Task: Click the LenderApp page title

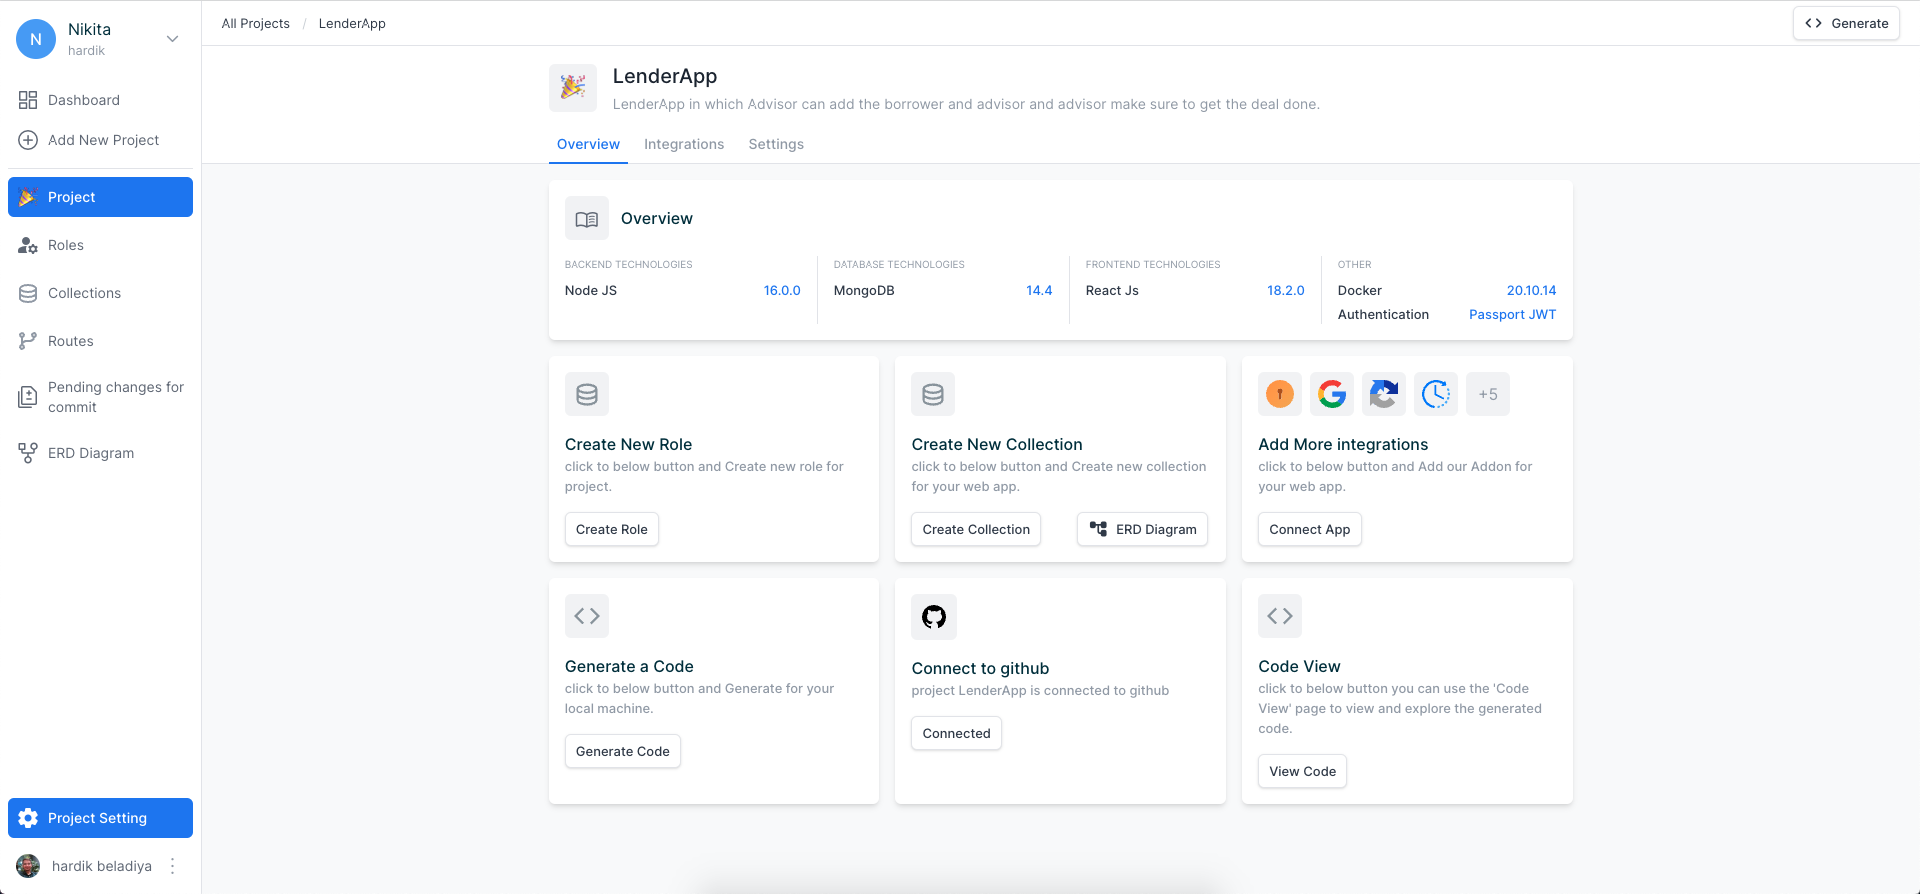Action: click(665, 76)
